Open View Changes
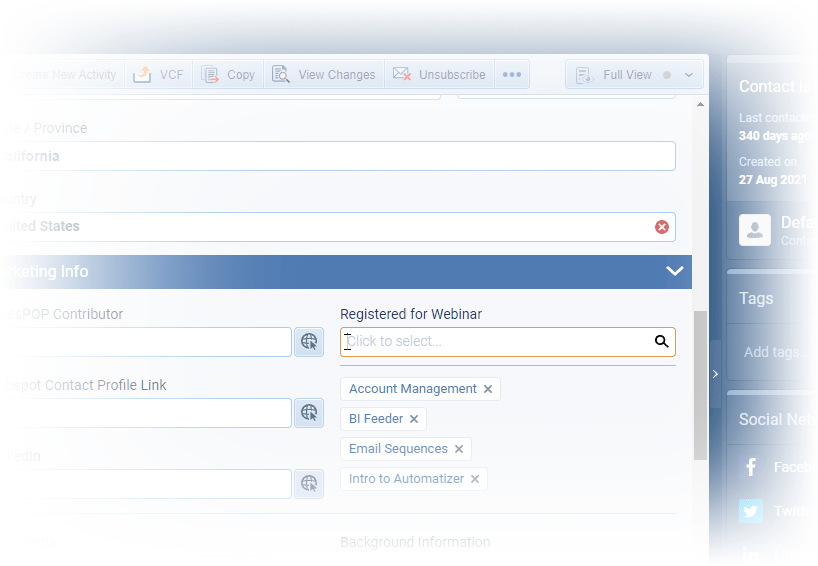The image size is (818, 566). (324, 75)
